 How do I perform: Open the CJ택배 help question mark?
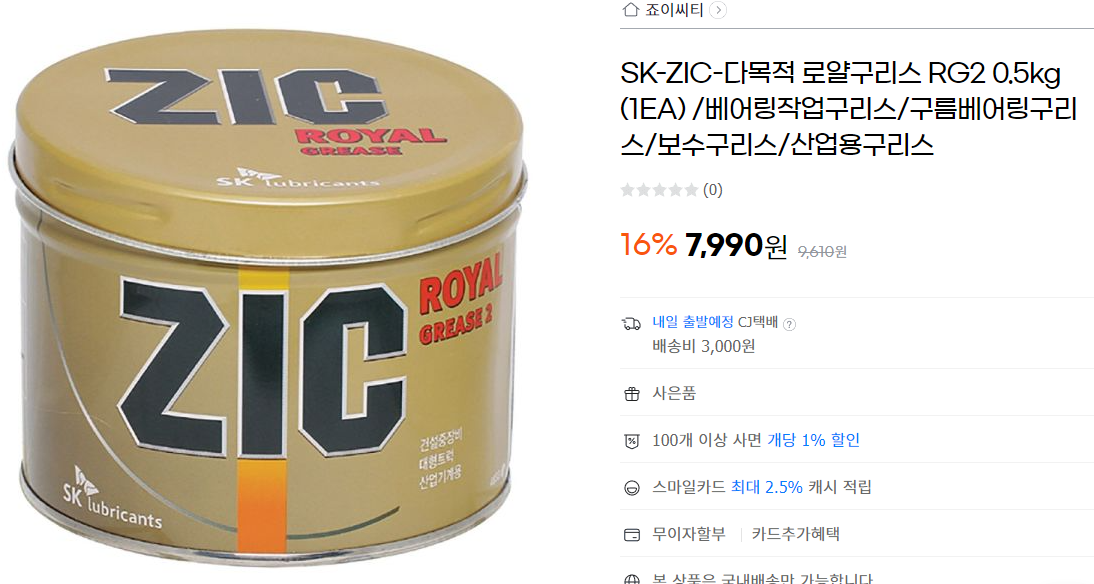pyautogui.click(x=789, y=324)
